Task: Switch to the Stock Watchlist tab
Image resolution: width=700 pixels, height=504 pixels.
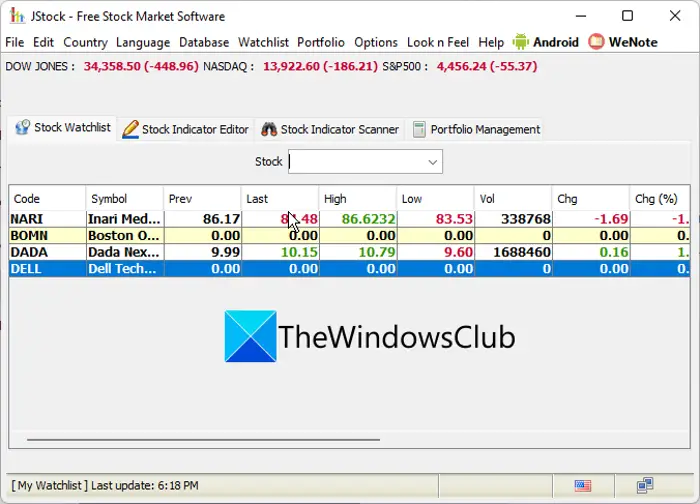Action: [63, 128]
